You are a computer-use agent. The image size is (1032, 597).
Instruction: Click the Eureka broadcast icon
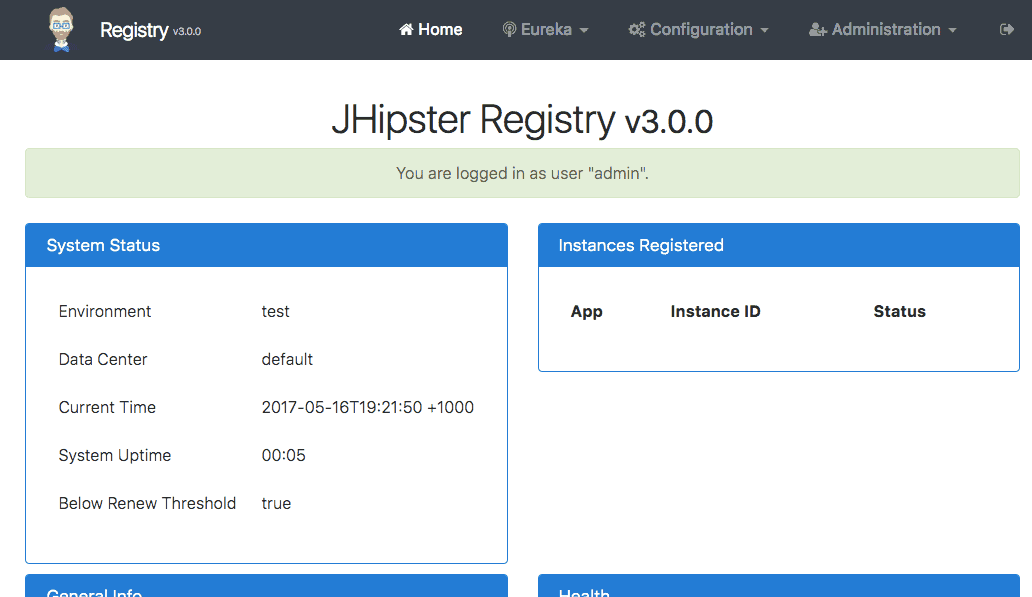tap(509, 30)
